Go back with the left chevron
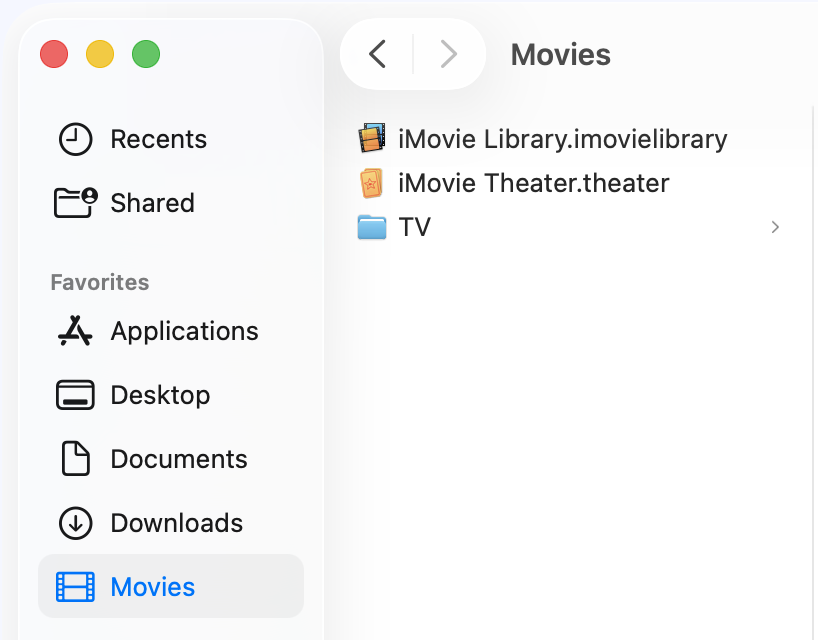 pos(377,54)
